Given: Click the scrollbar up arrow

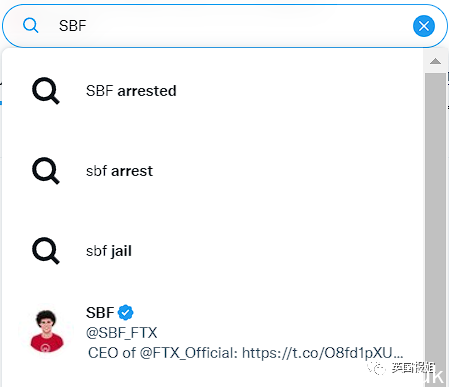Looking at the screenshot, I should (x=435, y=61).
